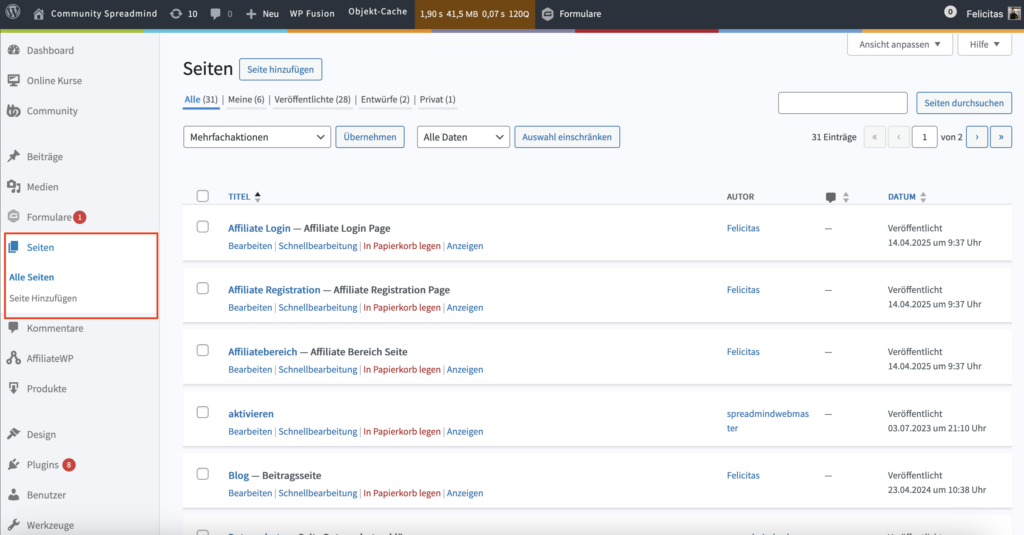Image resolution: width=1024 pixels, height=535 pixels.
Task: Select the Affiliatebereich page checkbox
Action: (x=203, y=350)
